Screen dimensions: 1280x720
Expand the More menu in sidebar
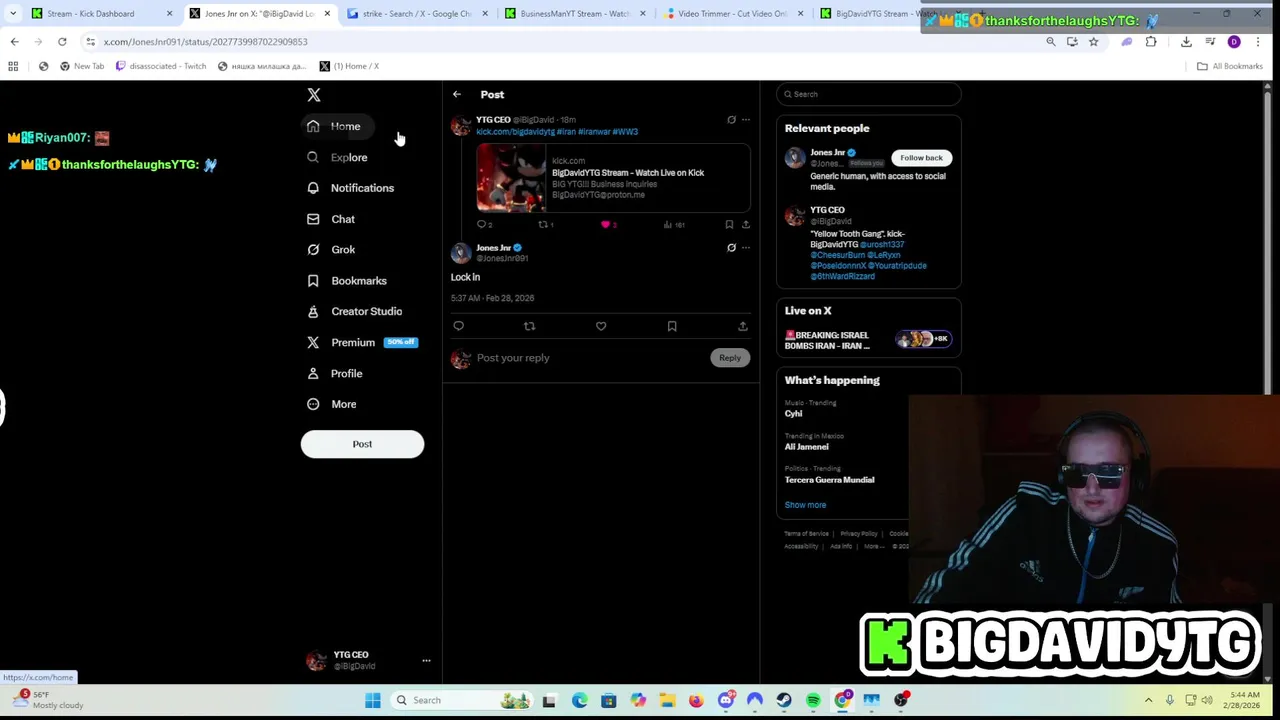[x=332, y=404]
